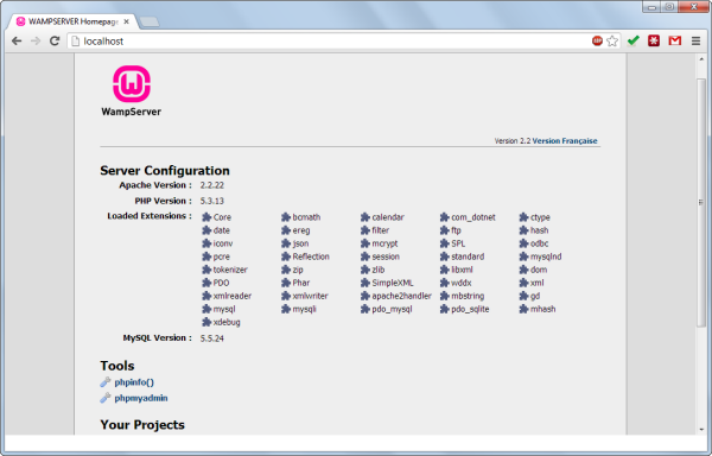Click the Apache version value 2.2.22
Image resolution: width=712 pixels, height=456 pixels.
point(212,185)
